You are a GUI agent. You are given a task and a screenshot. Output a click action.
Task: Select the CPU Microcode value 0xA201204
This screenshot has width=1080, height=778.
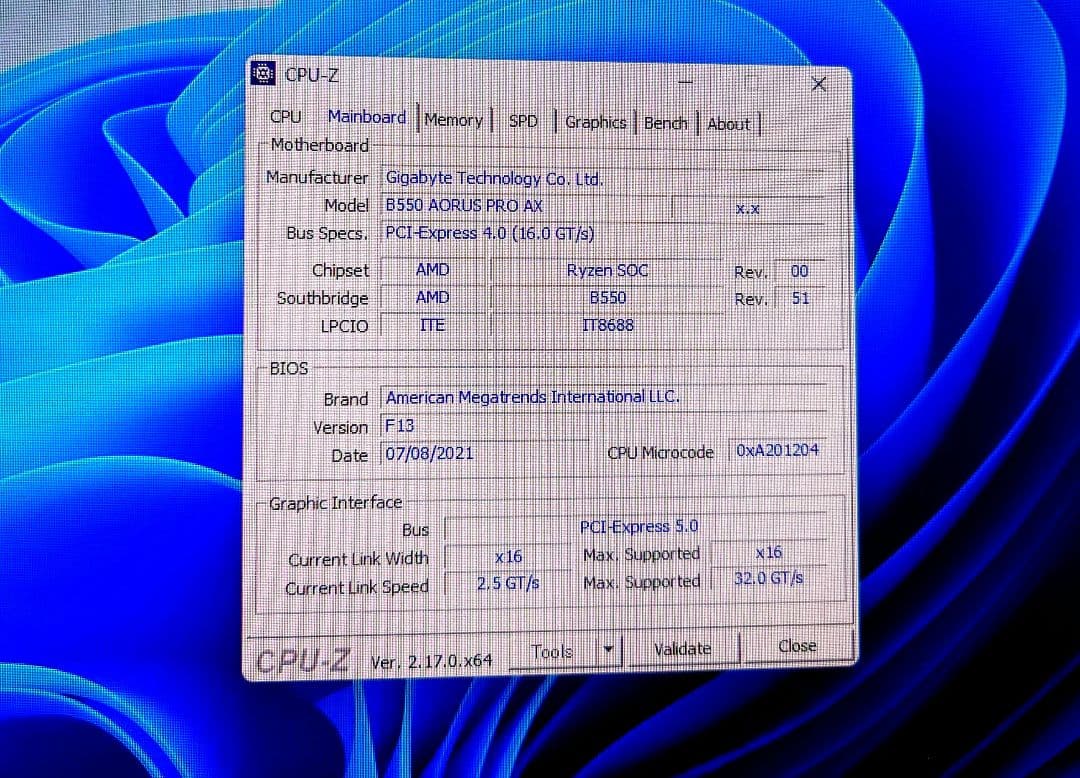(x=777, y=450)
